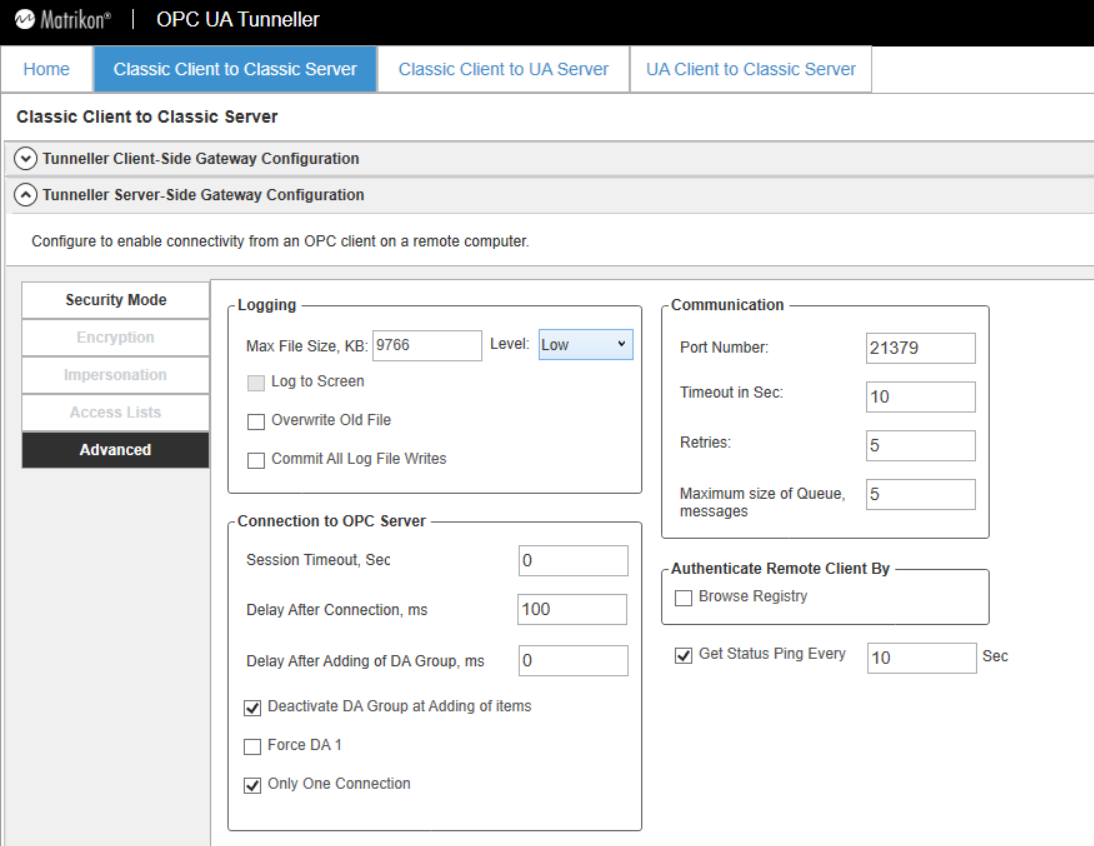This screenshot has height=846, width=1094.
Task: Click the Max File Size KB field
Action: pos(427,345)
